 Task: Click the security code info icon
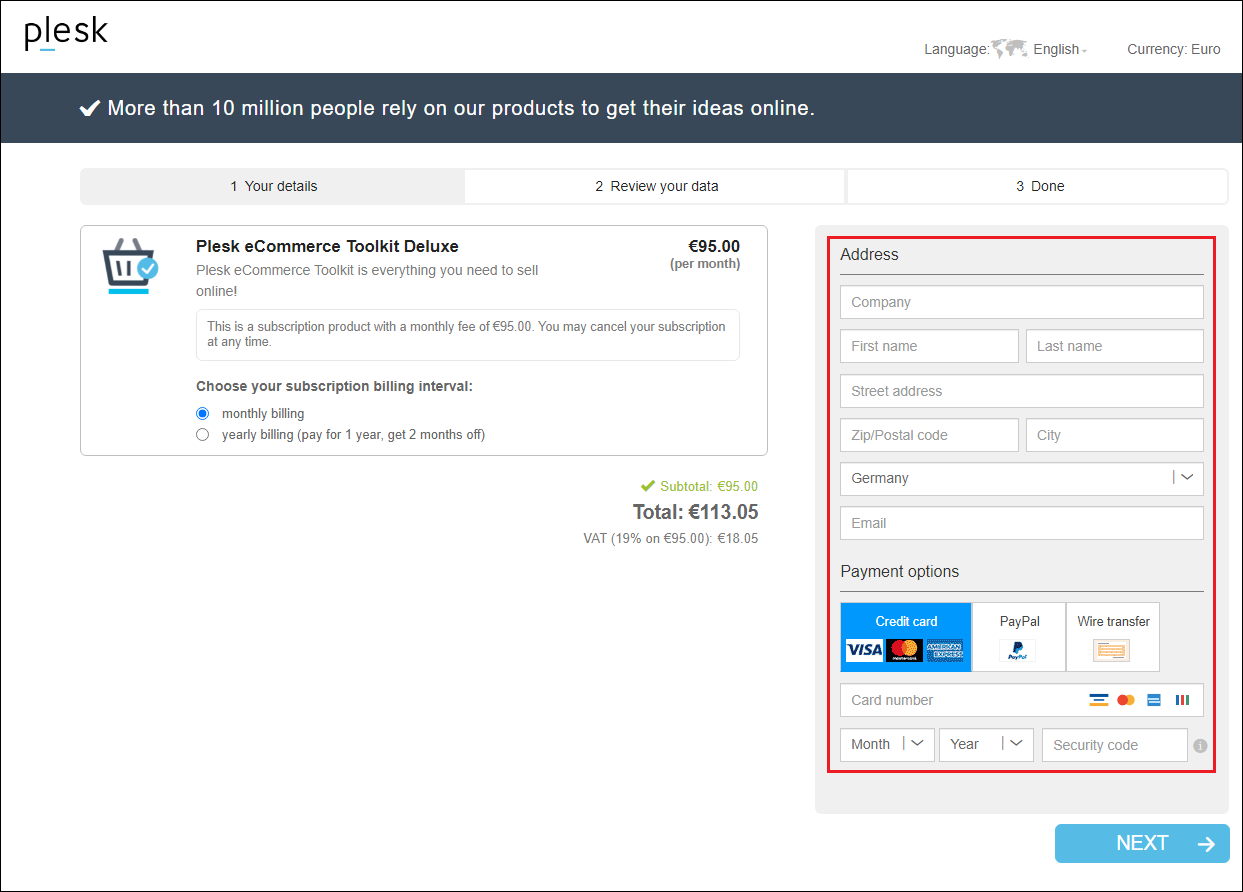pos(1200,745)
